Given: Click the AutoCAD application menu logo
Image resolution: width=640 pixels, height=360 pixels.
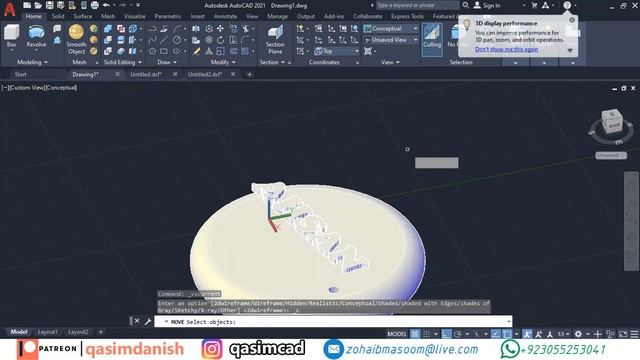Looking at the screenshot, I should pyautogui.click(x=9, y=9).
